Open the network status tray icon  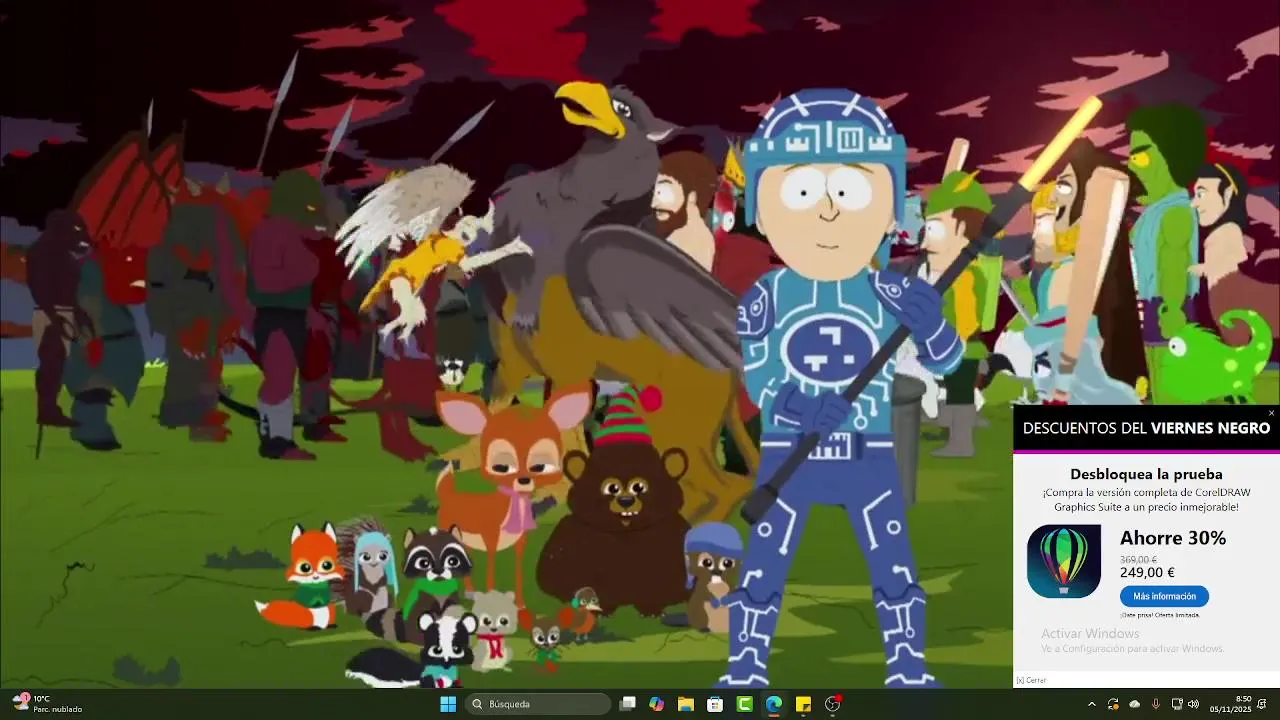(x=1177, y=704)
